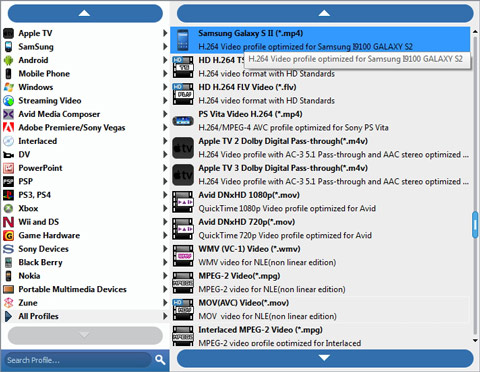Select Avid DNxHD 720p(*.mov) profile
The width and height of the screenshot is (480, 372).
[320, 229]
